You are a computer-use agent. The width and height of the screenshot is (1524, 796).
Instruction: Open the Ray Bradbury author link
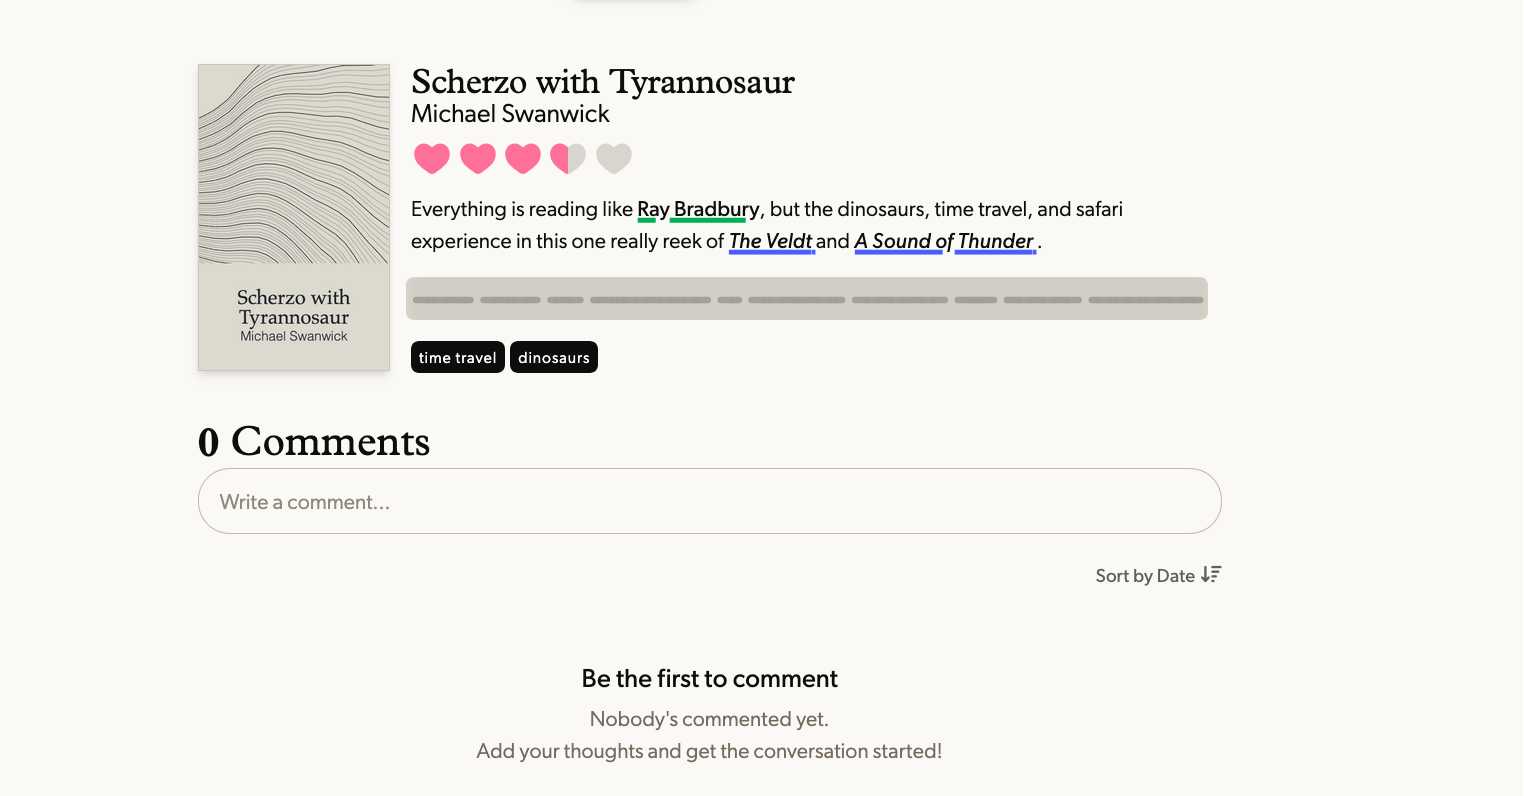click(x=698, y=209)
